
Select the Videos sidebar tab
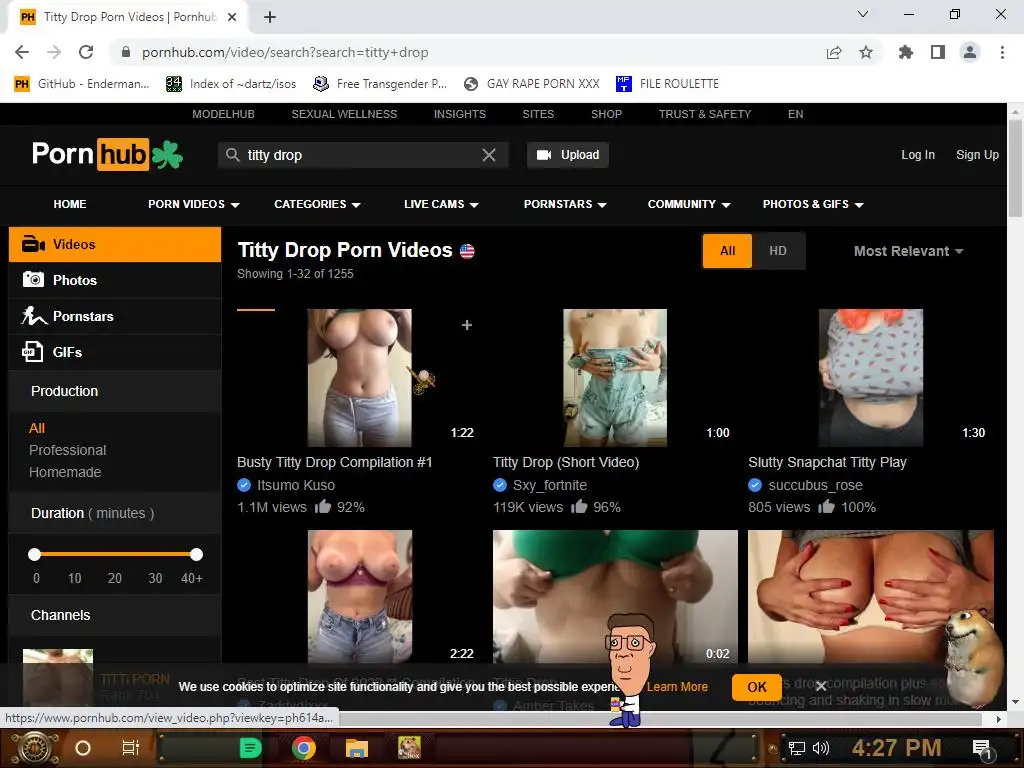(115, 244)
